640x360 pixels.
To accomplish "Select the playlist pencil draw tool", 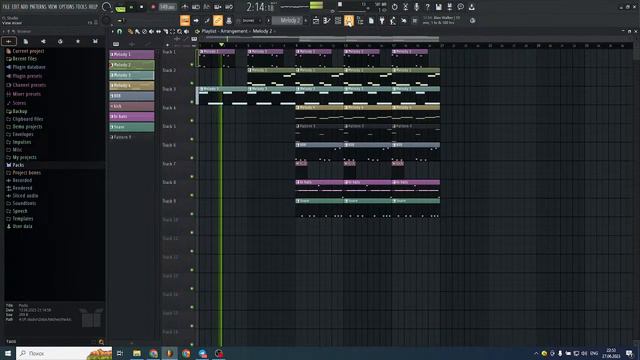I will pyautogui.click(x=130, y=31).
